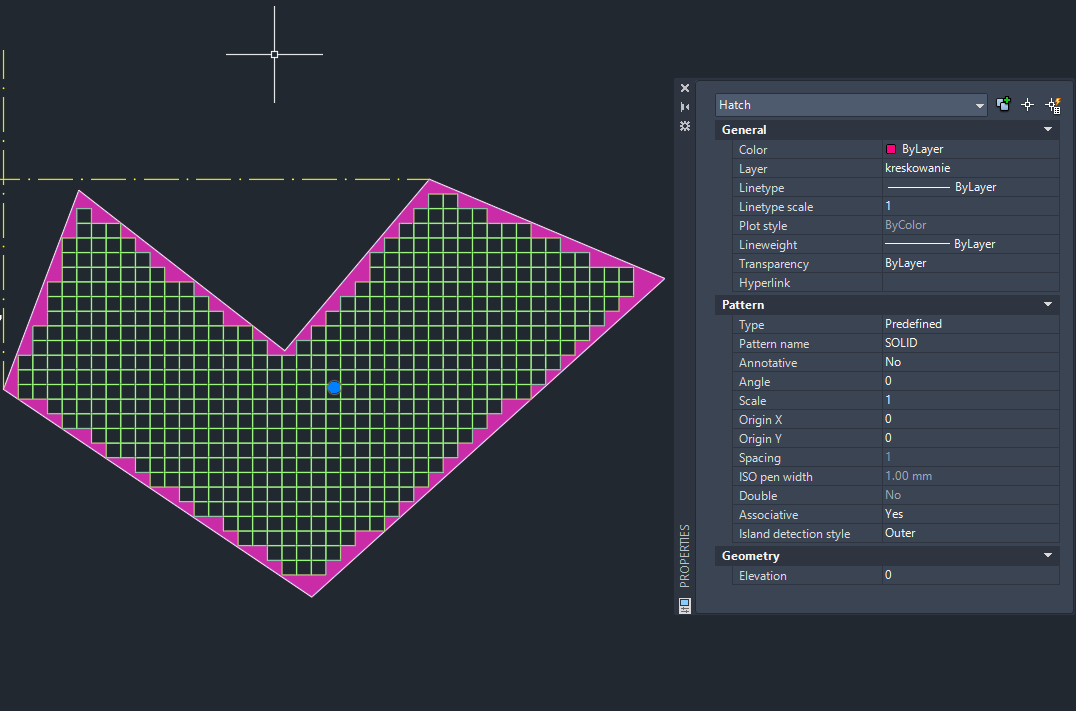This screenshot has width=1076, height=711.
Task: Collapse the Pattern section
Action: click(x=1047, y=304)
